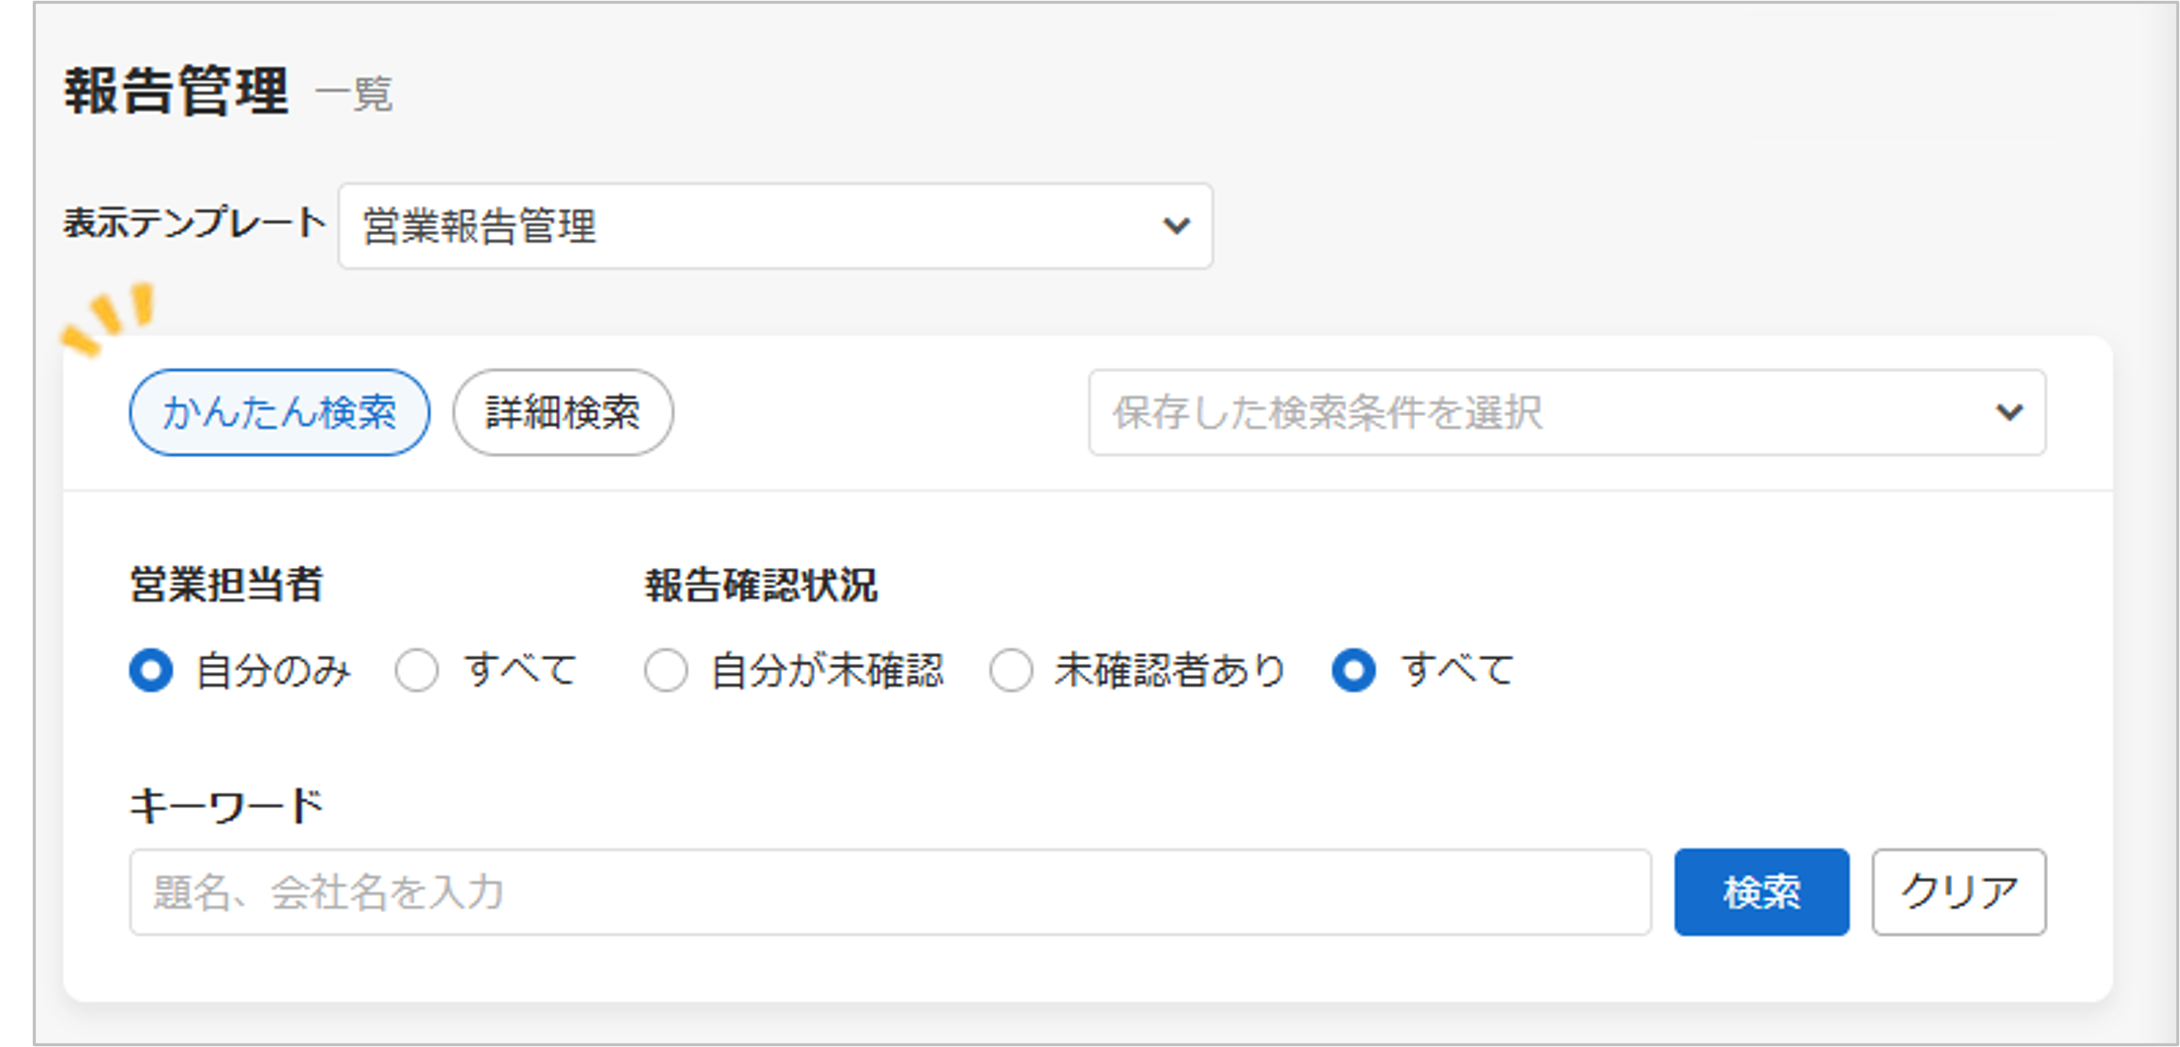Click the クリア button
The height and width of the screenshot is (1047, 2180).
pyautogui.click(x=1958, y=893)
